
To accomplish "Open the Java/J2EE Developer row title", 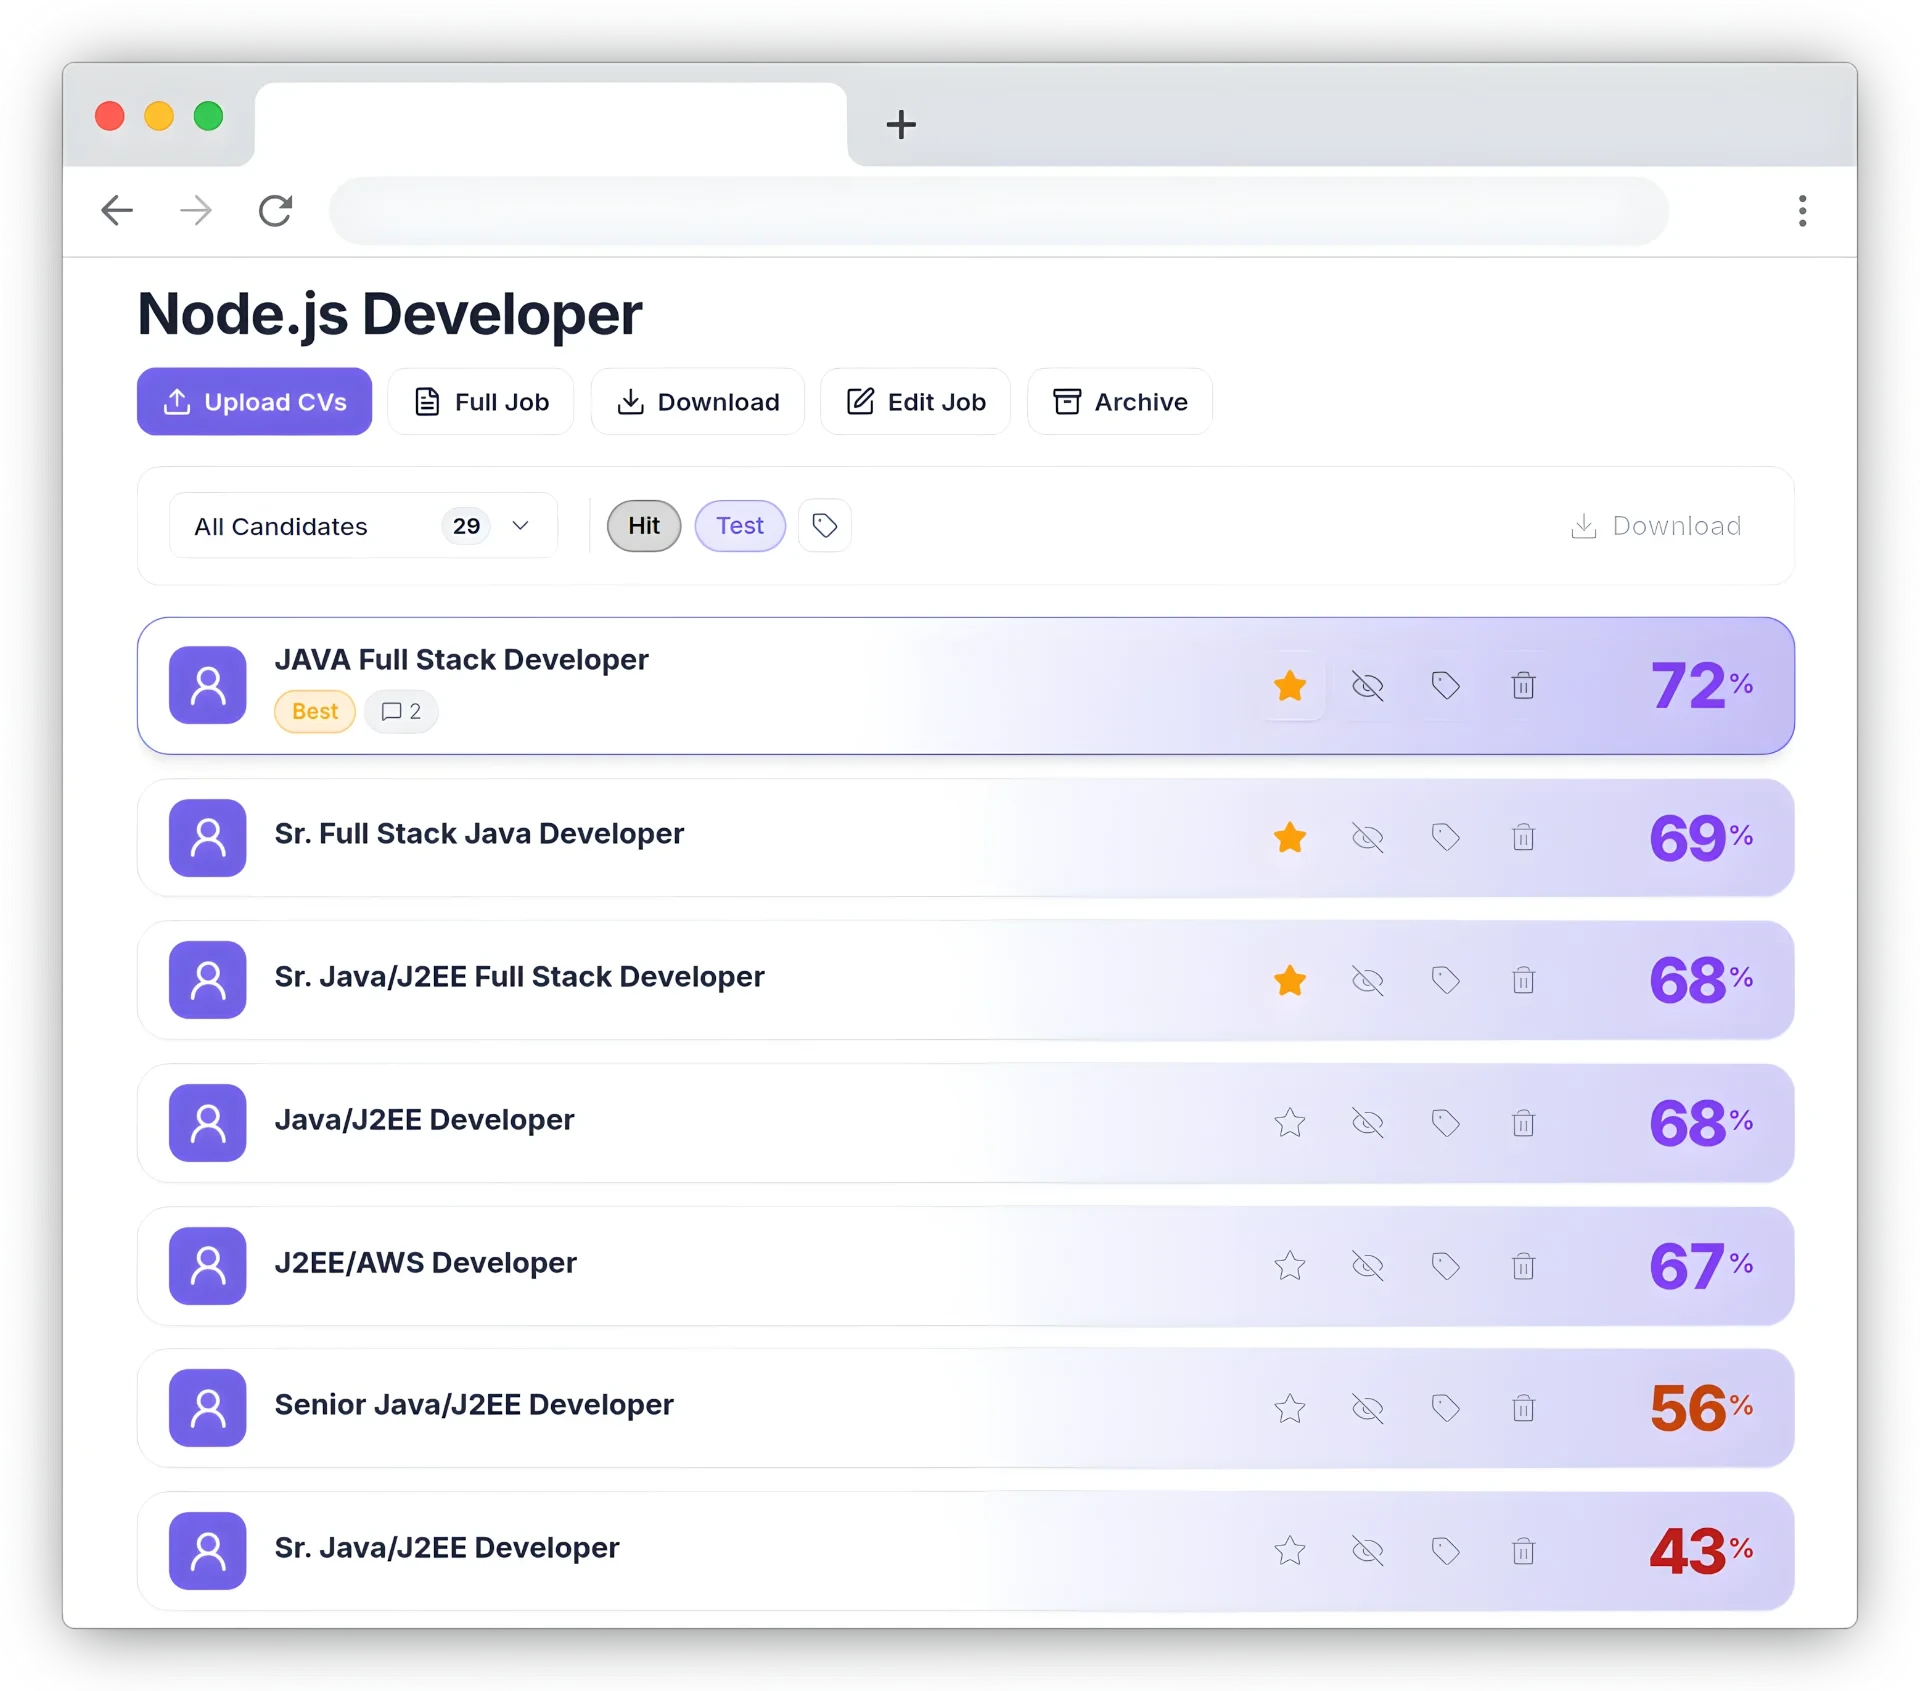I will point(424,1120).
